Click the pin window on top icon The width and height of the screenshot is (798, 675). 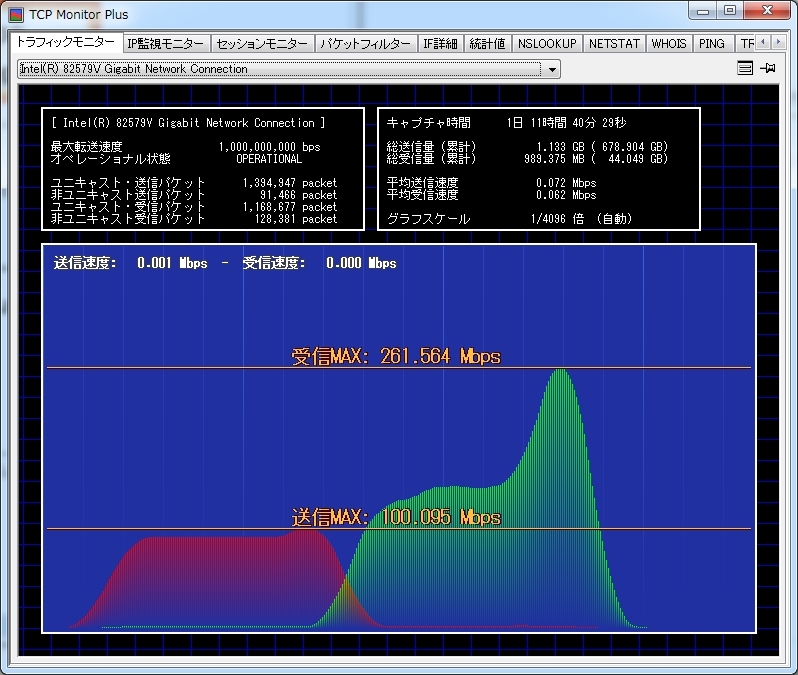point(768,68)
